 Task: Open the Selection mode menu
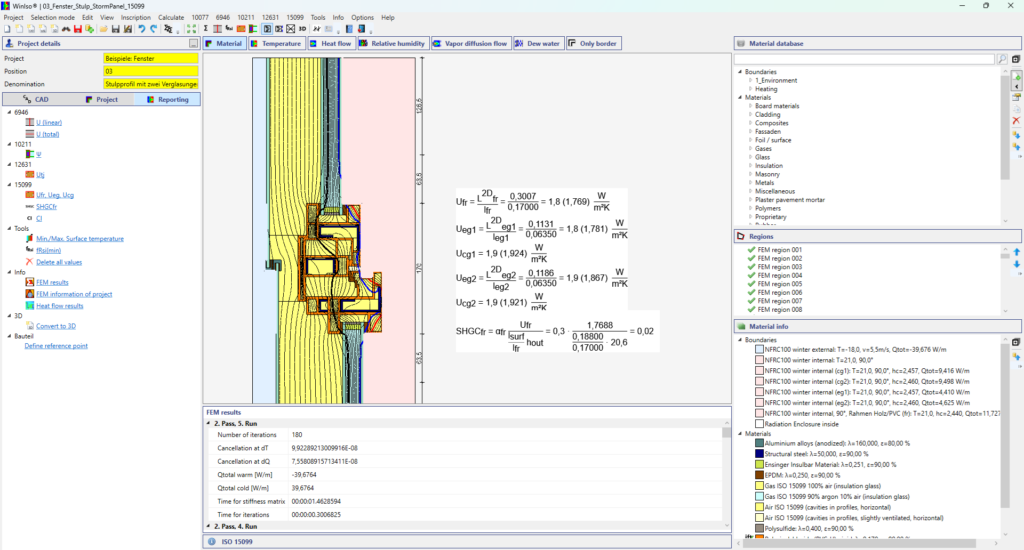point(53,18)
